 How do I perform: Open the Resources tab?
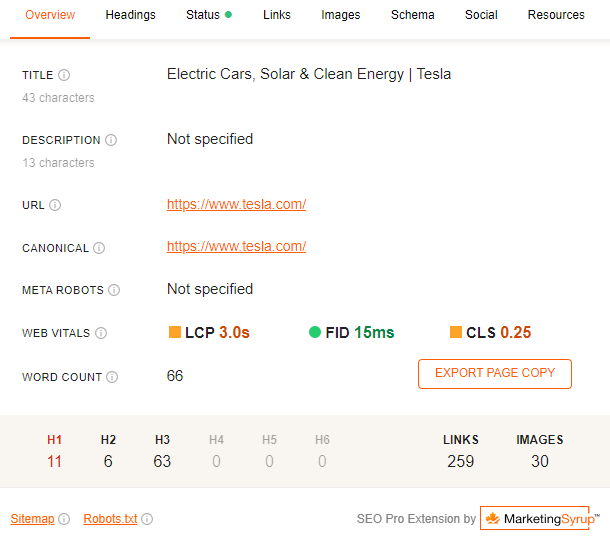tap(556, 15)
